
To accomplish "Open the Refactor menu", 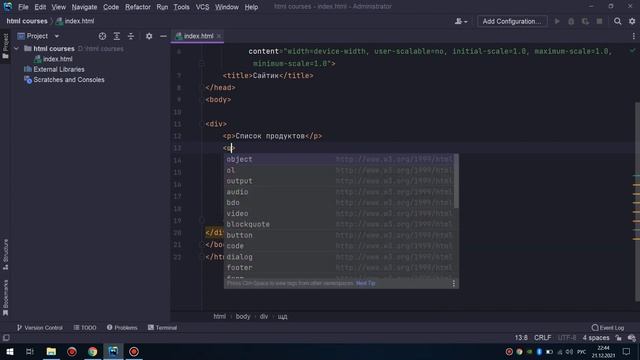I will point(138,7).
